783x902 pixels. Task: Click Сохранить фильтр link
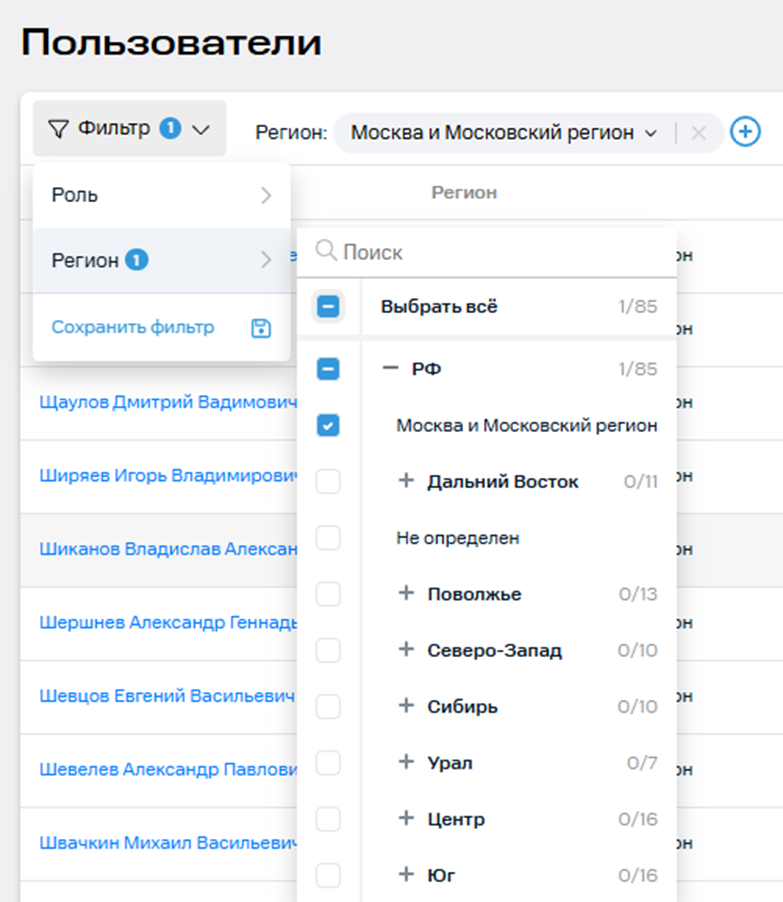(133, 327)
